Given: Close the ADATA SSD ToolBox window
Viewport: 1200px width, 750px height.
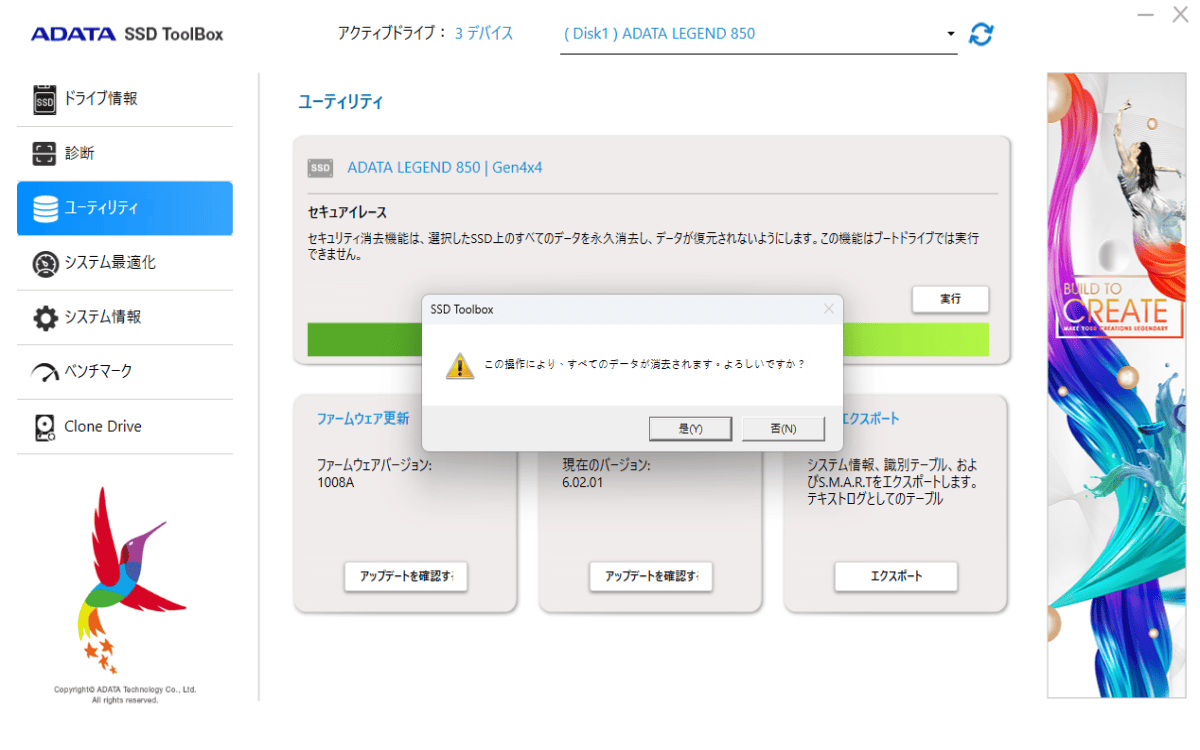Looking at the screenshot, I should (x=1179, y=15).
